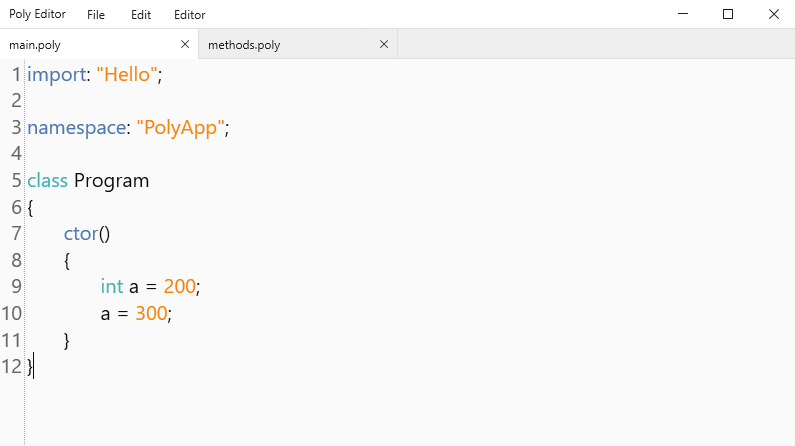795x446 pixels.
Task: Click the Program class name
Action: coord(111,181)
